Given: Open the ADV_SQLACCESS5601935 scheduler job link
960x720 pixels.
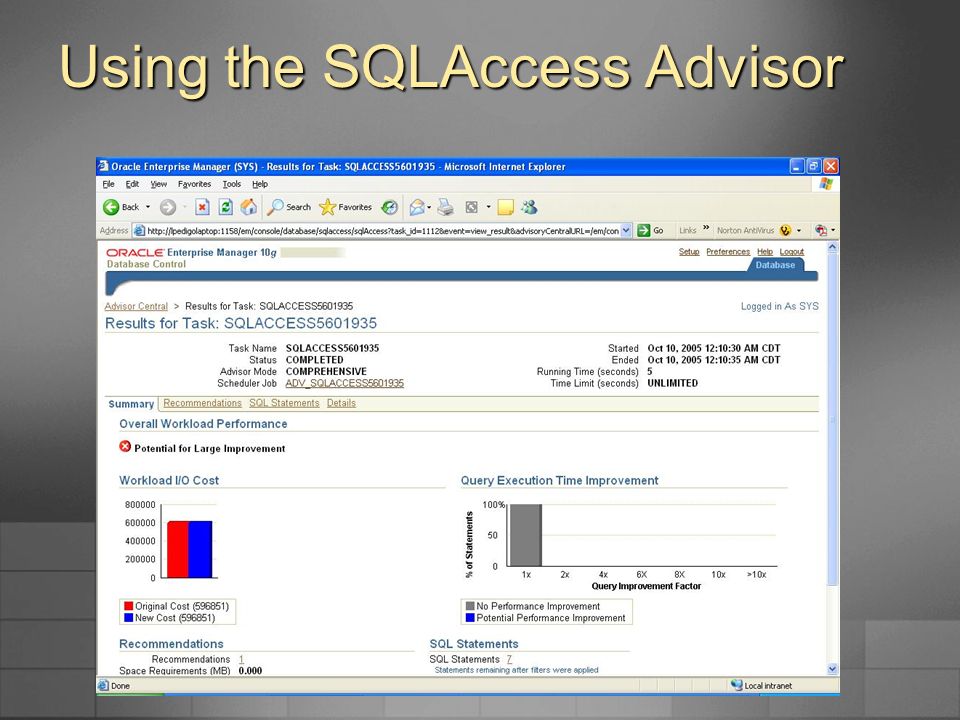Looking at the screenshot, I should point(345,383).
